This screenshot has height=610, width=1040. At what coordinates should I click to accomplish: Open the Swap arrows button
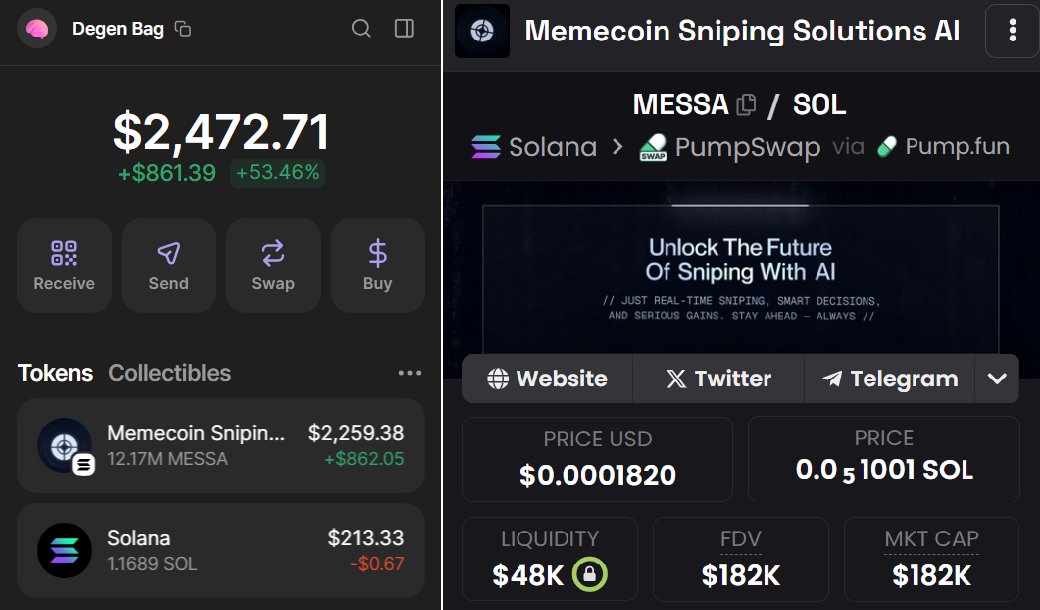click(273, 265)
